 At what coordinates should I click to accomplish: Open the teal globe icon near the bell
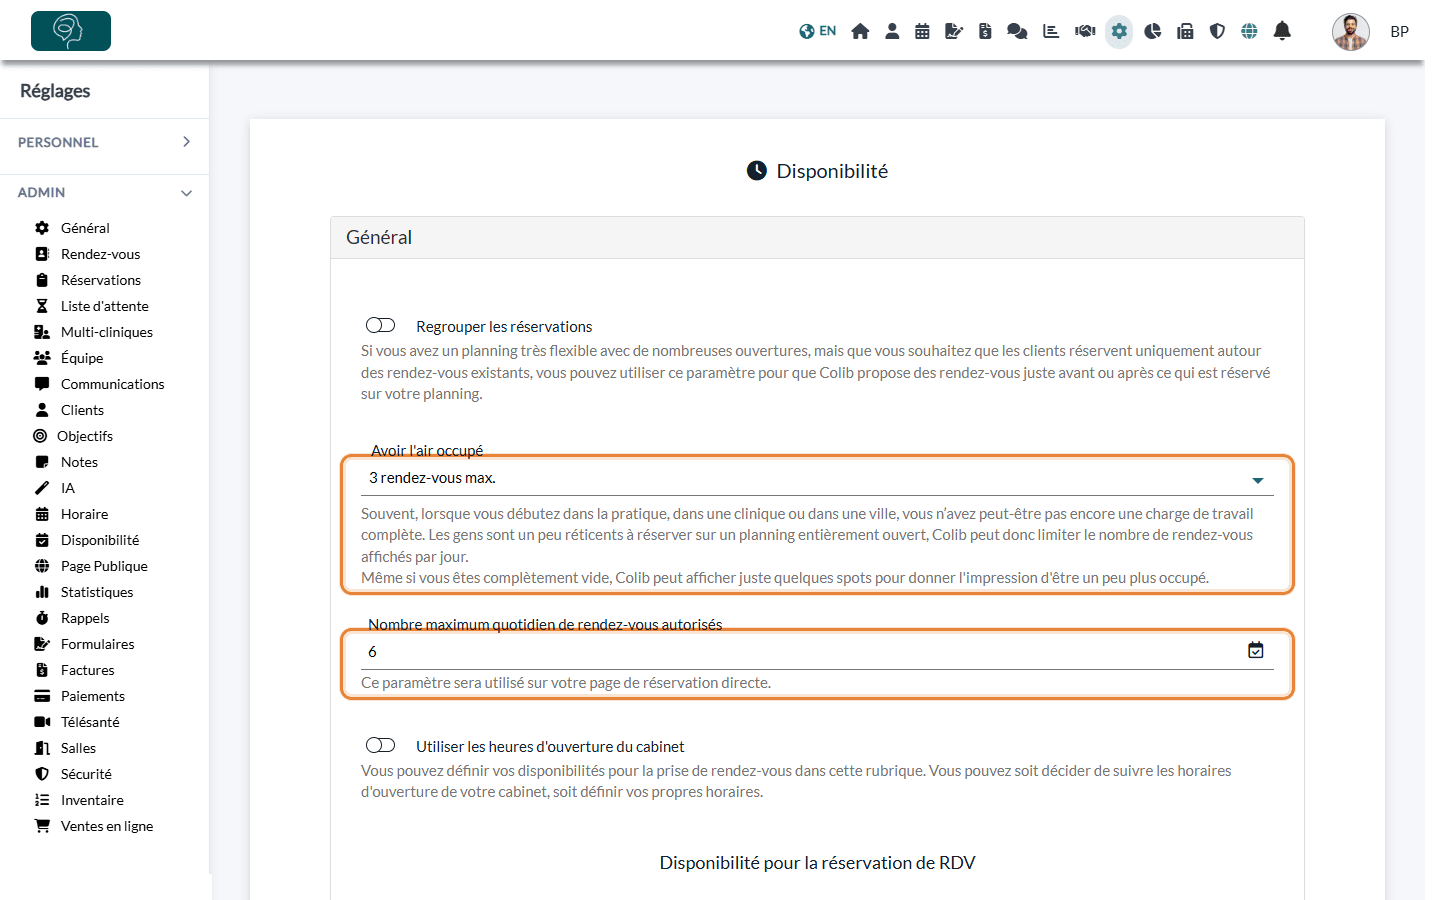[1249, 31]
